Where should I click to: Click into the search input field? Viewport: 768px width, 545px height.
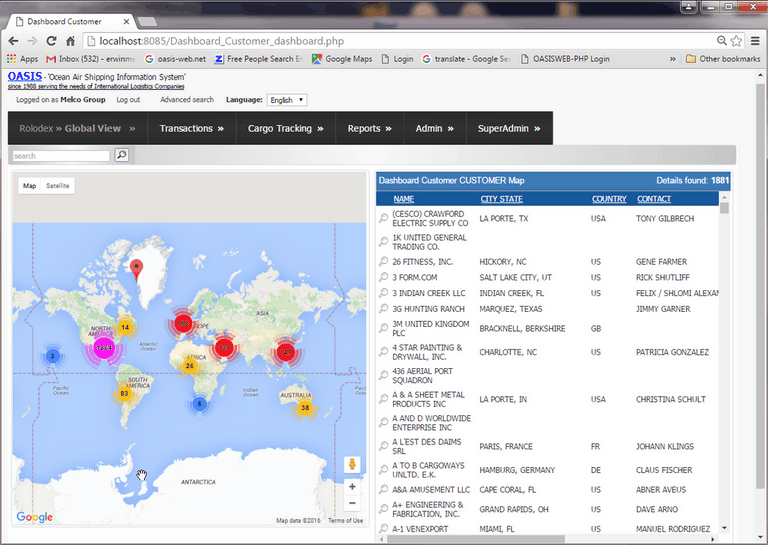pyautogui.click(x=61, y=156)
